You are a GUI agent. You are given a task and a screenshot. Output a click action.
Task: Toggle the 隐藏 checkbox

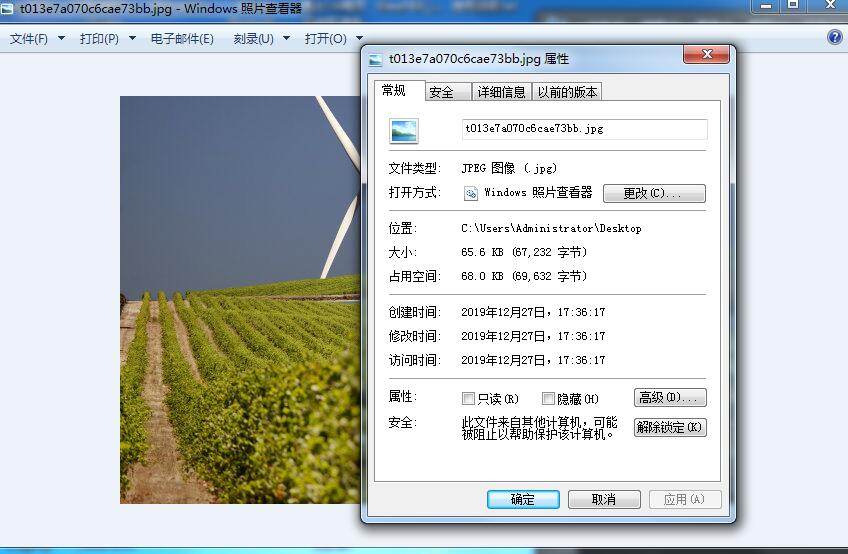pos(548,398)
